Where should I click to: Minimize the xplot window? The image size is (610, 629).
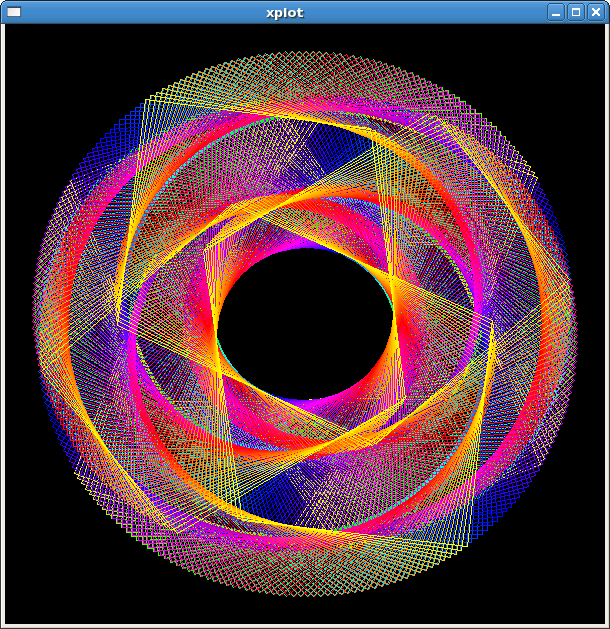coord(556,12)
